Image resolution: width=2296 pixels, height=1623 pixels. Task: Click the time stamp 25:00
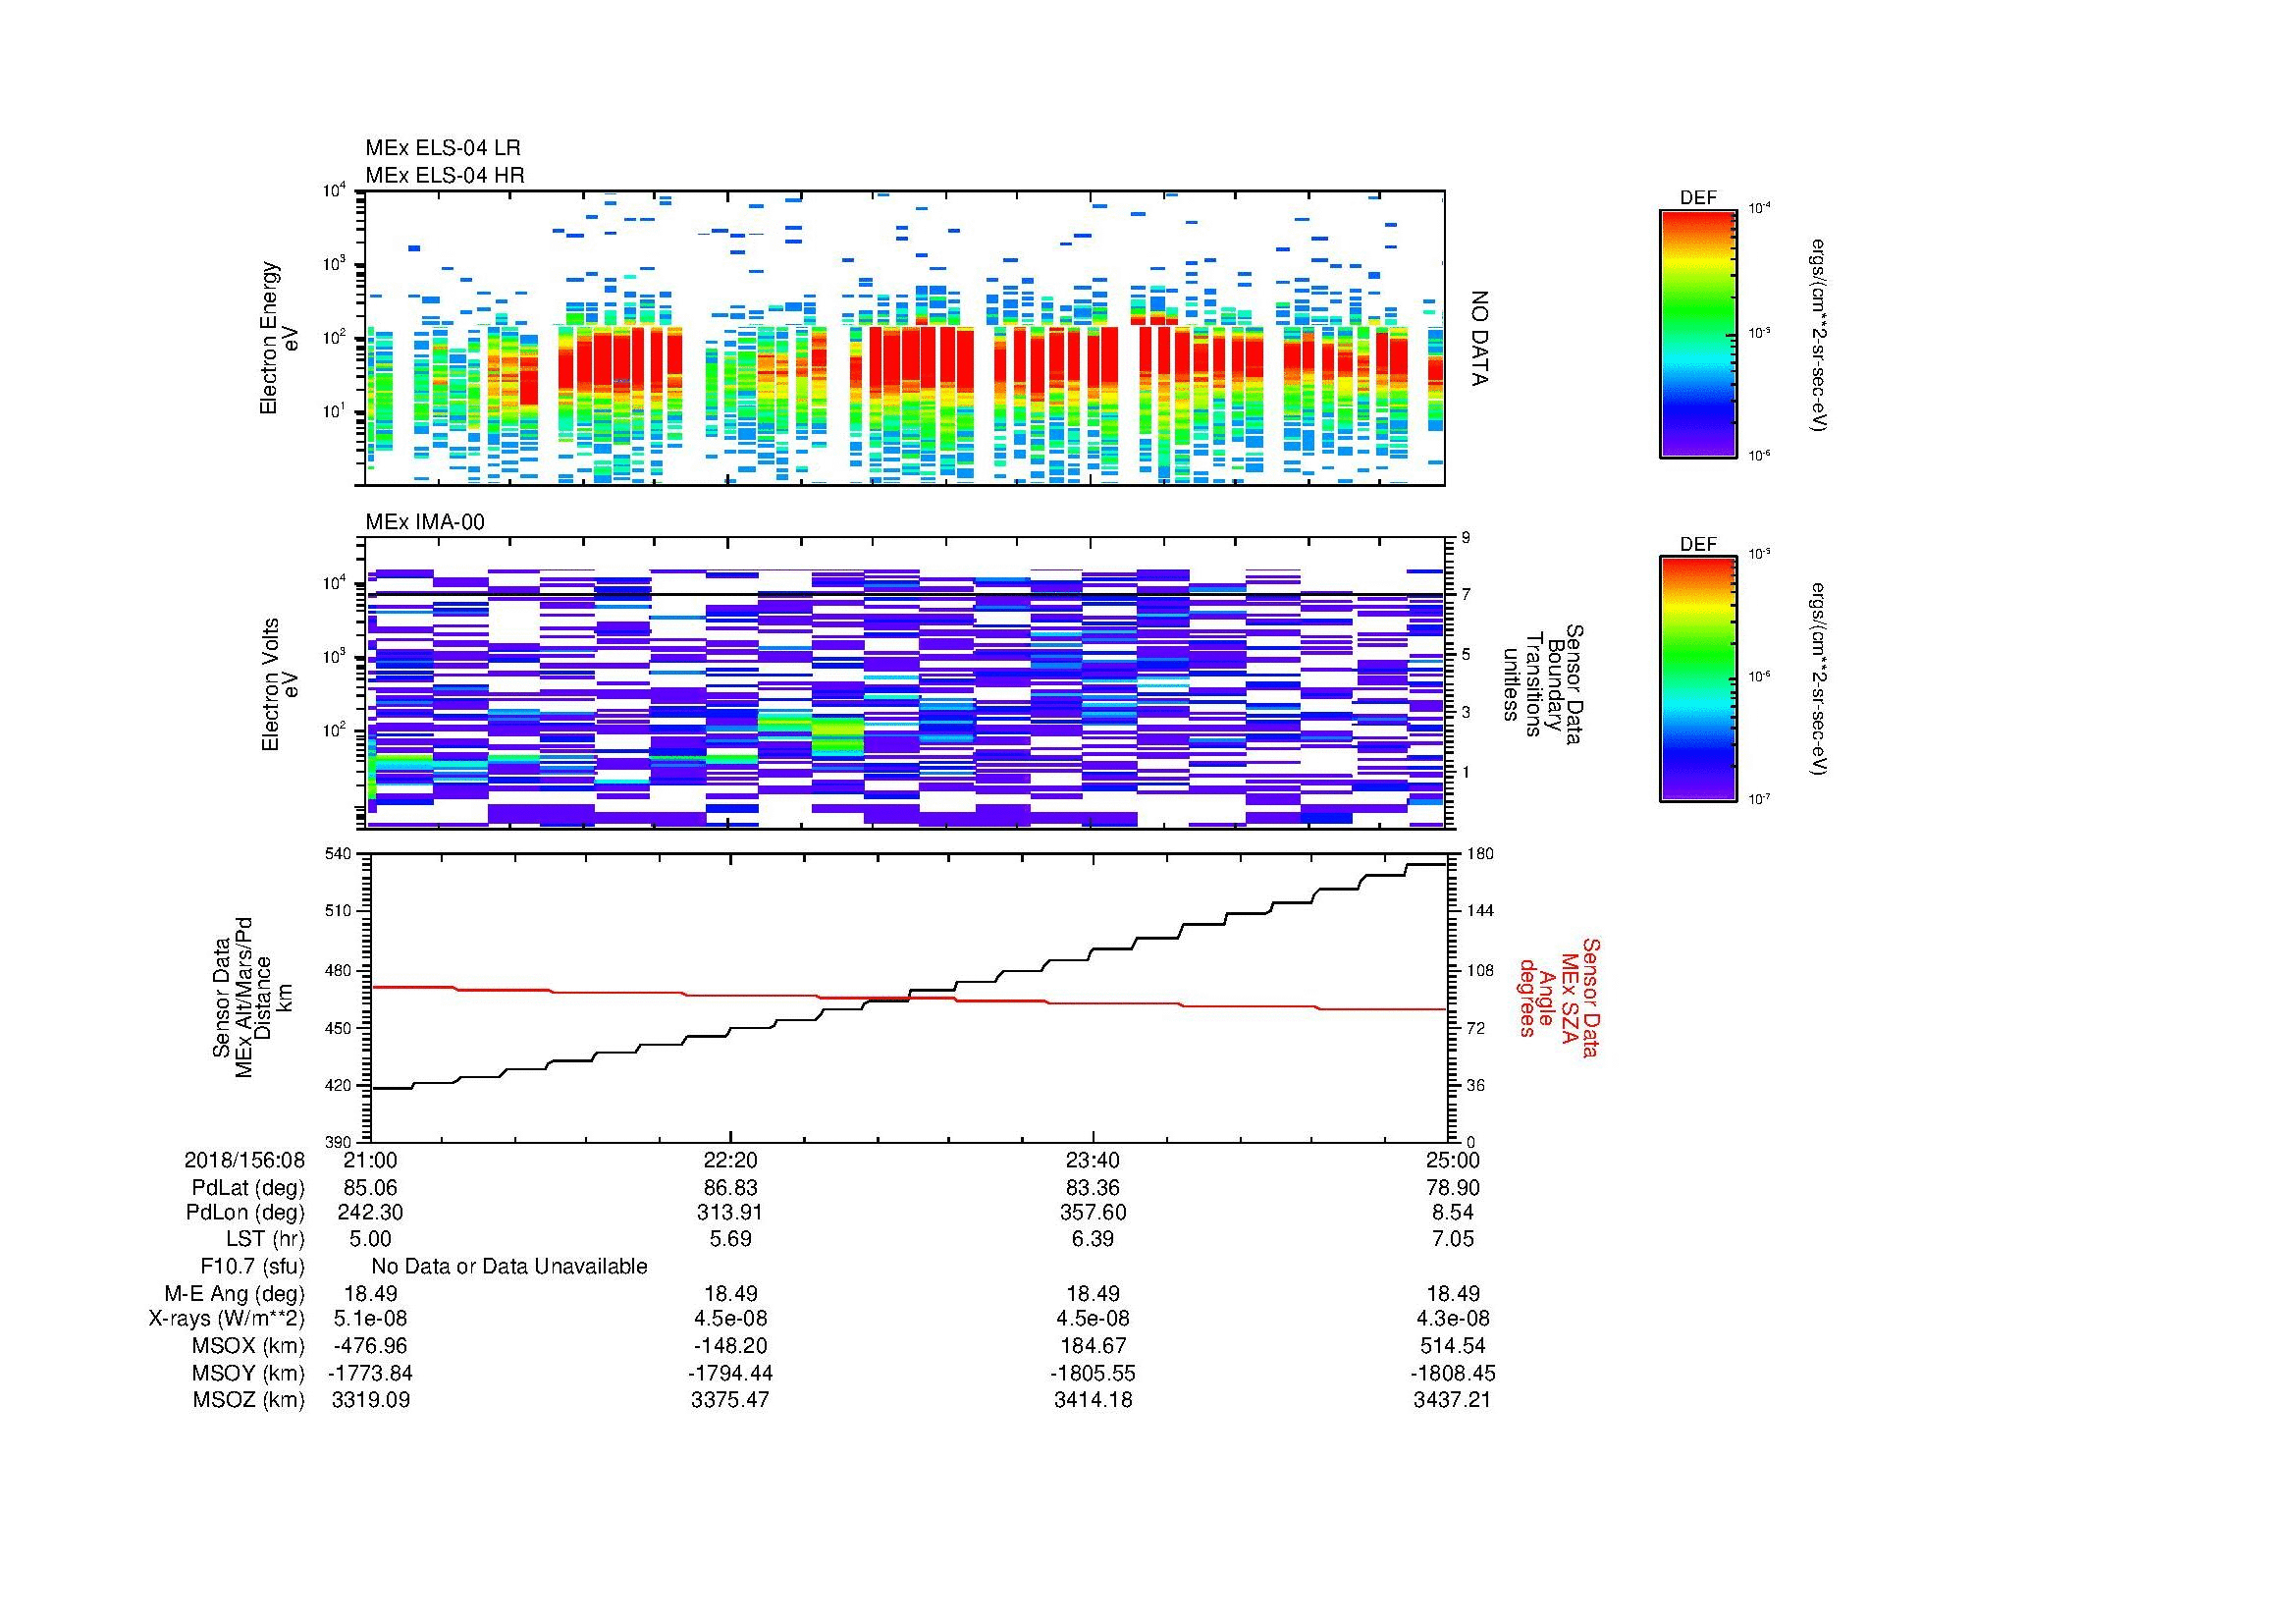click(1453, 1161)
